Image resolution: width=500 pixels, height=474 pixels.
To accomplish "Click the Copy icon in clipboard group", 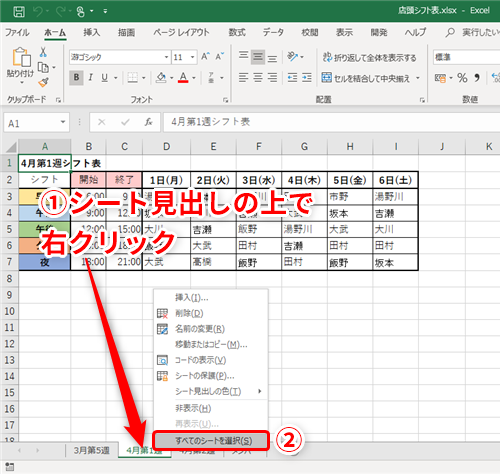I will click(x=43, y=67).
